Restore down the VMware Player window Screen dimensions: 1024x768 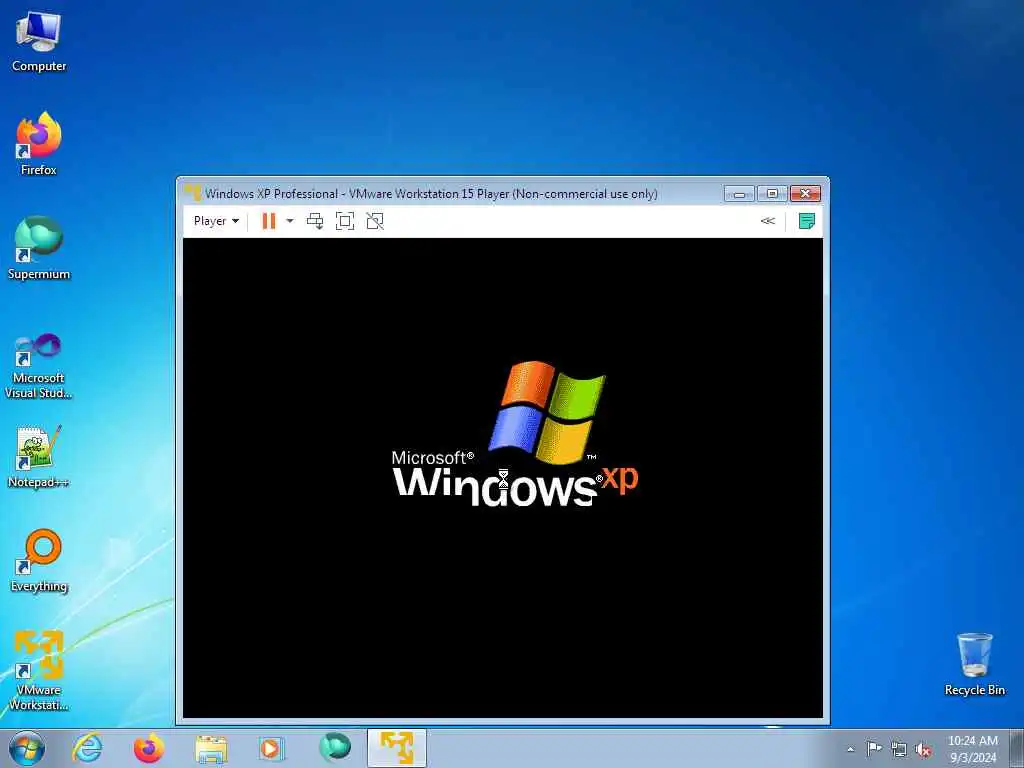pyautogui.click(x=772, y=193)
